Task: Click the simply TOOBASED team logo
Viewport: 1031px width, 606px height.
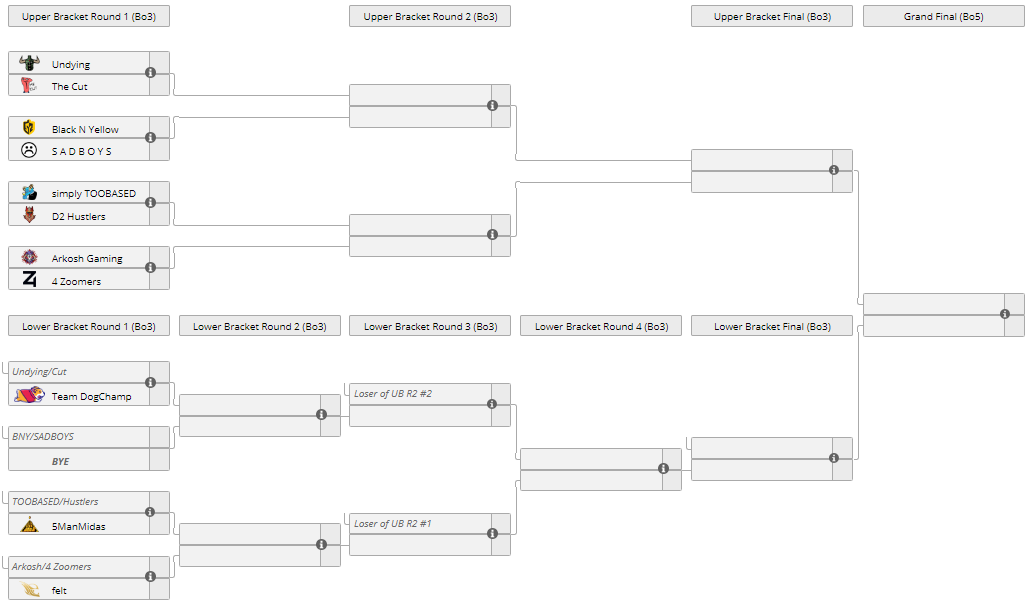Action: pyautogui.click(x=29, y=193)
